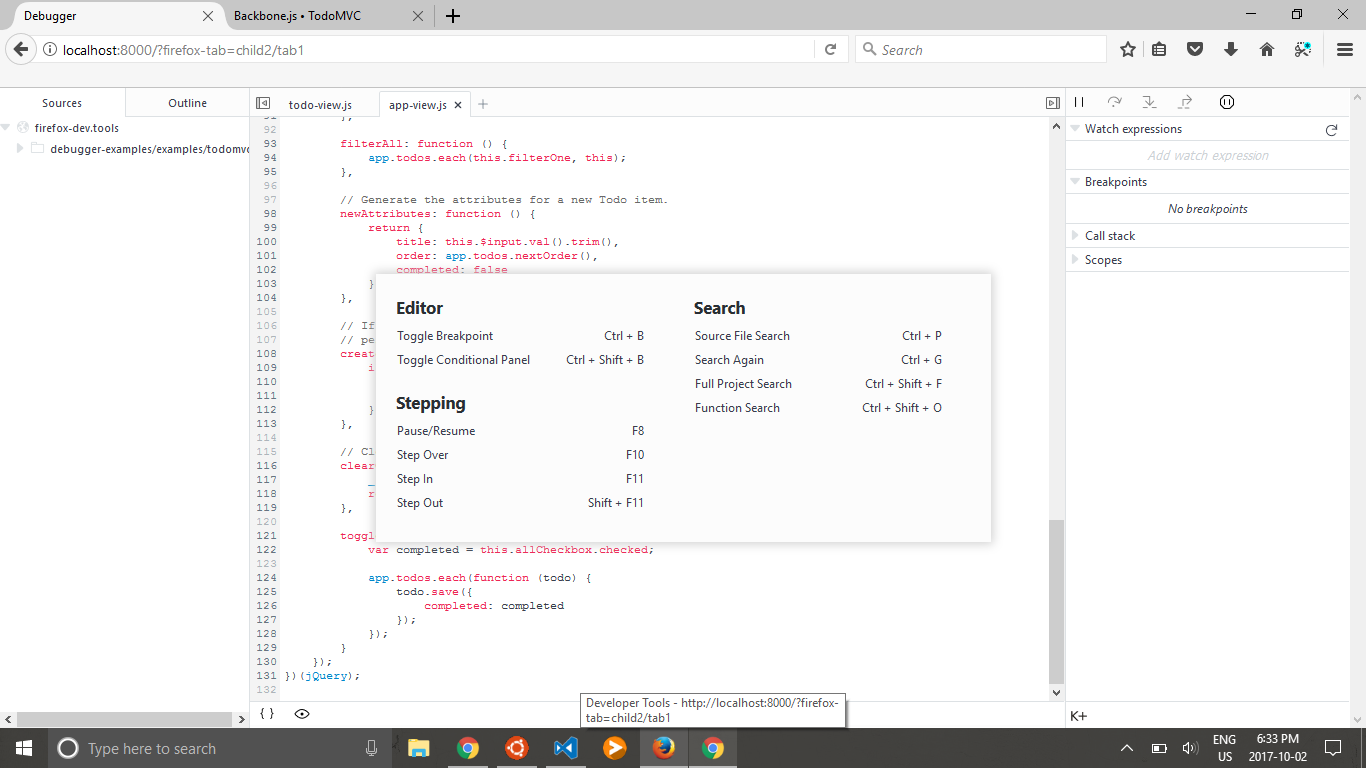The height and width of the screenshot is (768, 1366).
Task: Click the Add watch expression field
Action: 1208,155
